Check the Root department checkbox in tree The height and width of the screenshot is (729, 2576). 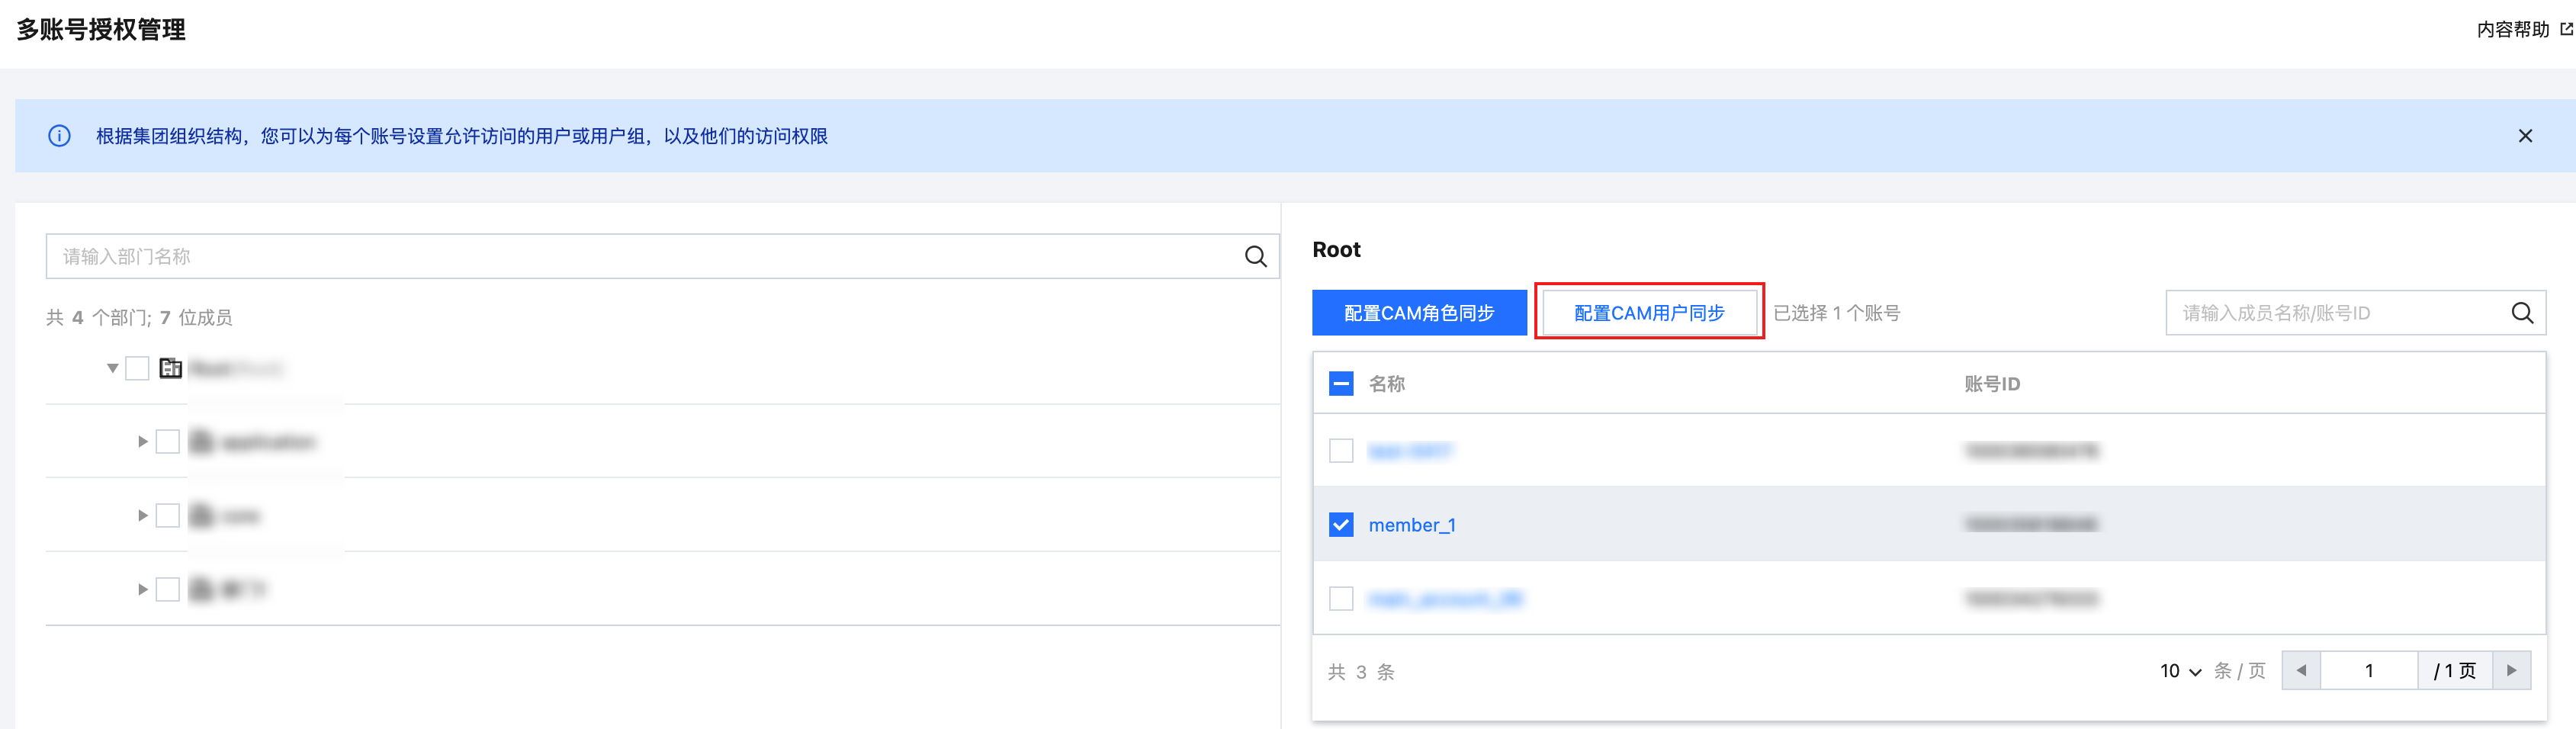137,368
